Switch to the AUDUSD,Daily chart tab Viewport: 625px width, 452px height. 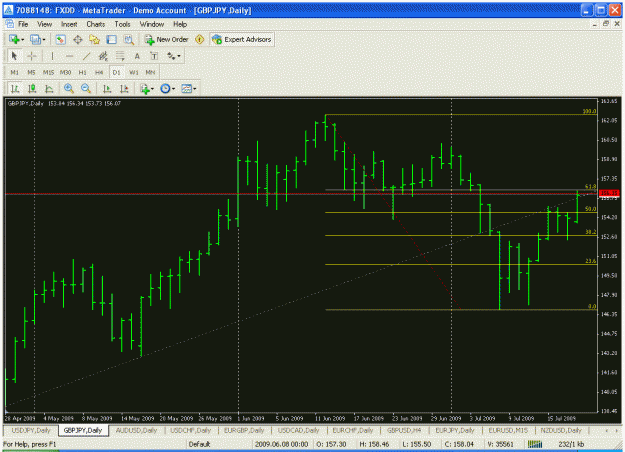136,430
